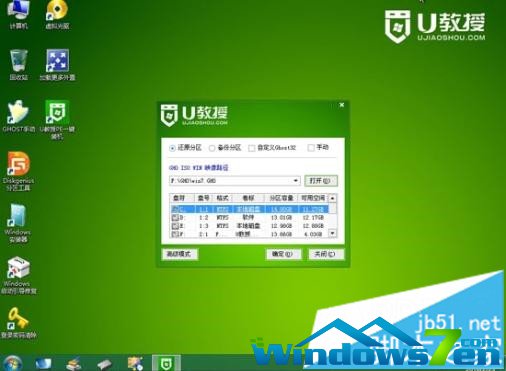
Task: Launch the GHOST manual ghost icon
Action: click(x=19, y=116)
